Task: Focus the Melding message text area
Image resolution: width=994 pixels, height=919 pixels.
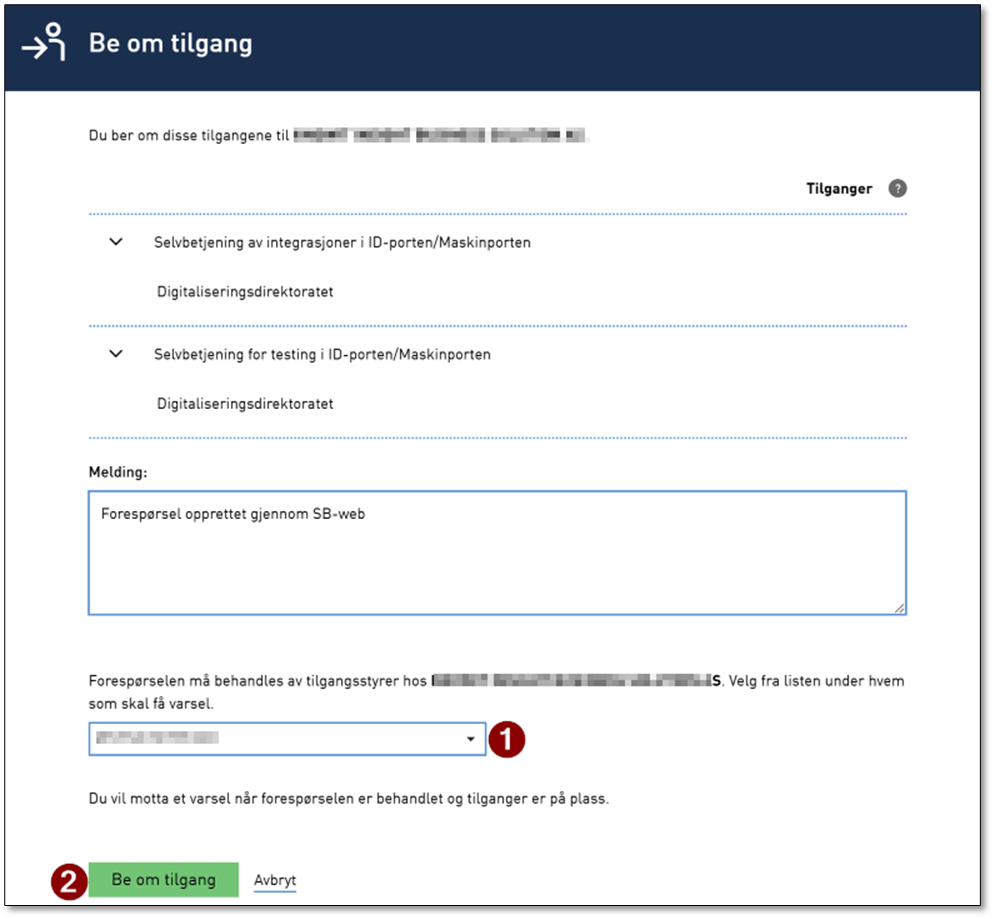Action: pyautogui.click(x=497, y=560)
